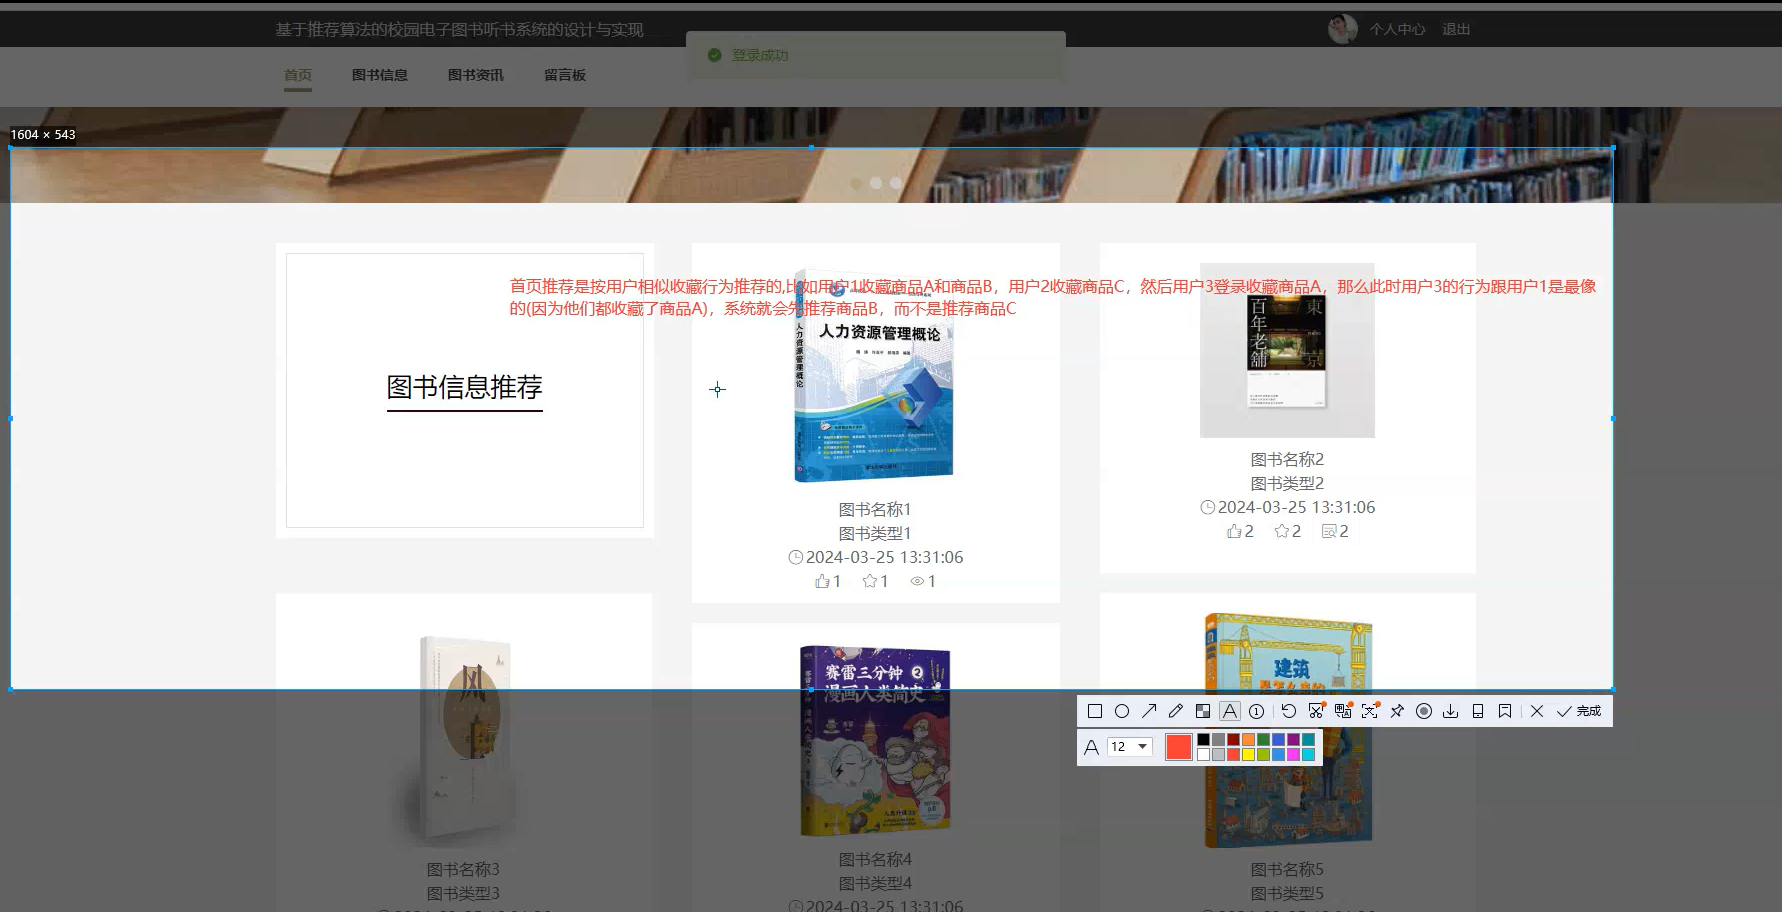Open the 赛雷三分钟 book cover

[x=875, y=740]
